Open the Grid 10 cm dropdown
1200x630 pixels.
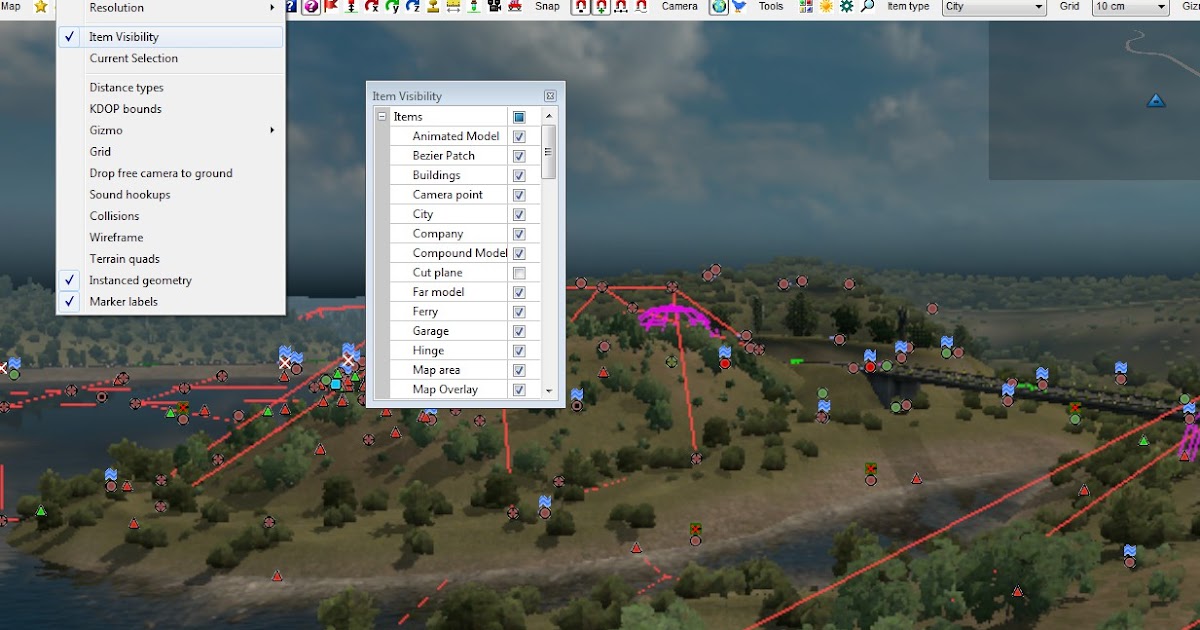point(1130,7)
